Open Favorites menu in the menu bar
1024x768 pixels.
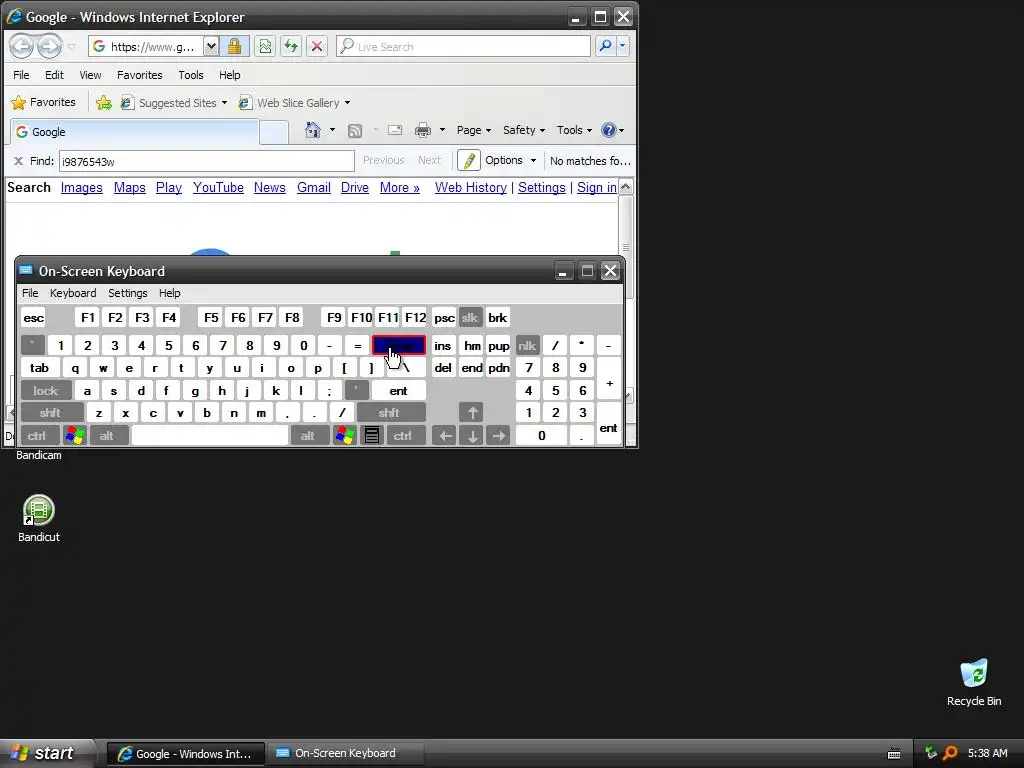[140, 75]
